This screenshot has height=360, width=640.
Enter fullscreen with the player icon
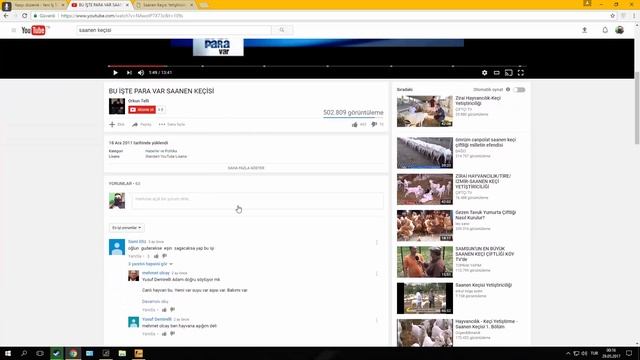click(x=521, y=73)
